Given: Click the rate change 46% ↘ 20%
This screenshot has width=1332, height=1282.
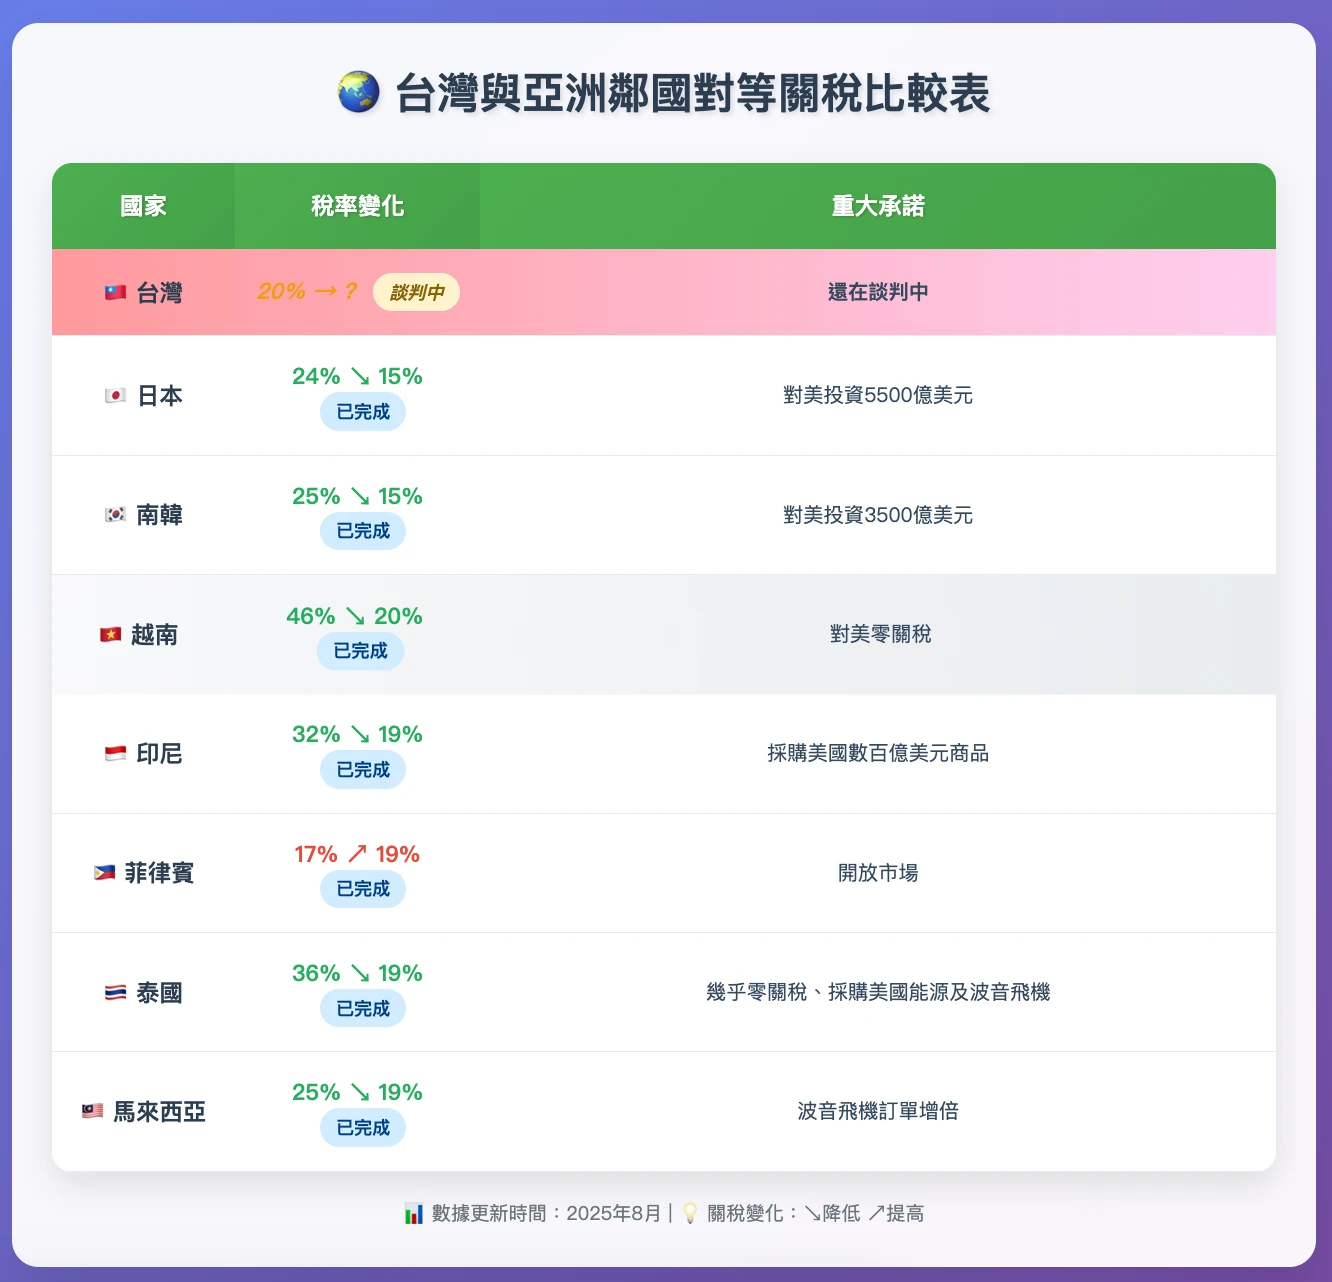Looking at the screenshot, I should [354, 616].
